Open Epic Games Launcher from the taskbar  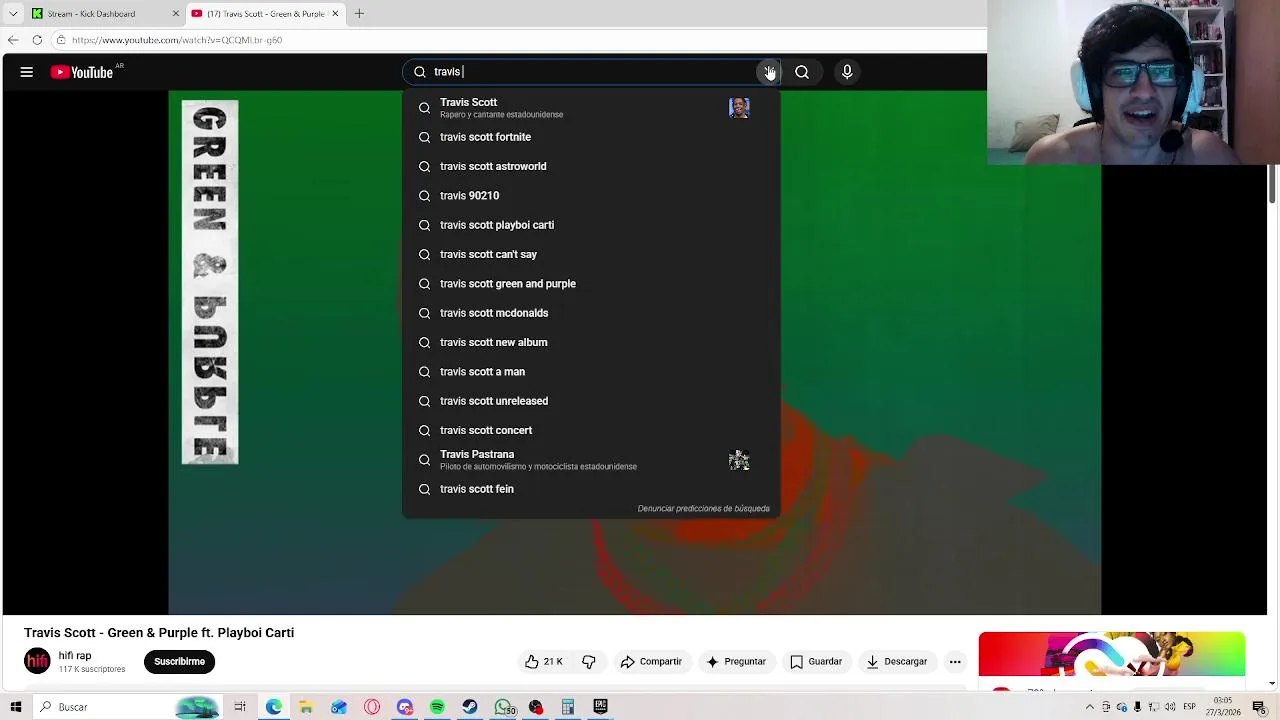(x=601, y=707)
